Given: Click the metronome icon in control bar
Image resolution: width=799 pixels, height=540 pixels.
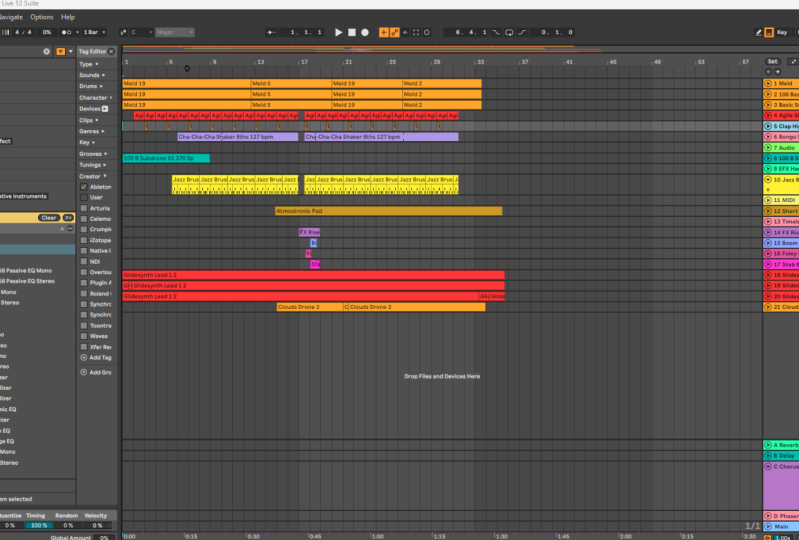Looking at the screenshot, I should click(x=66, y=32).
